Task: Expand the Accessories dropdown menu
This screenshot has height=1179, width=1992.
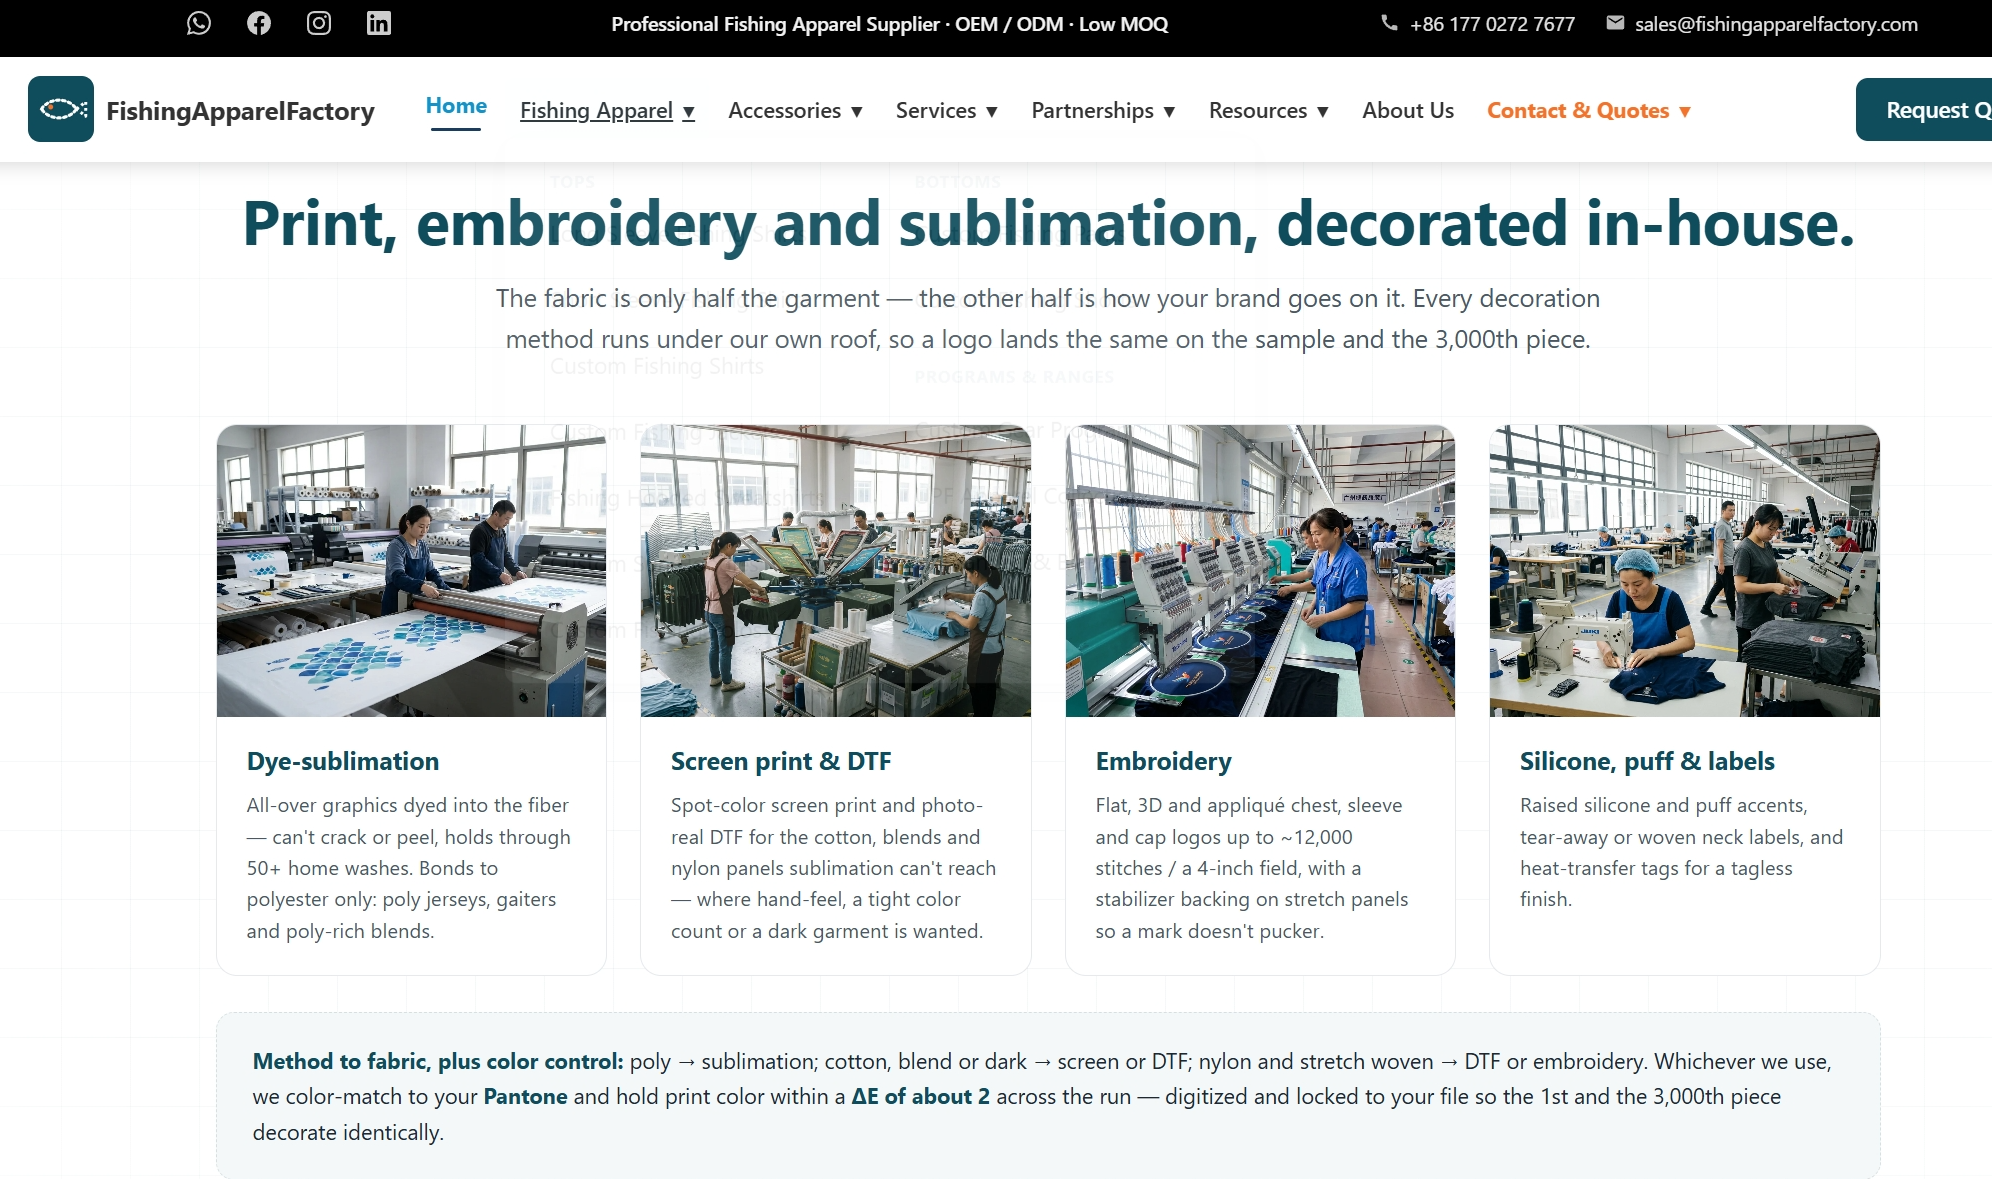Action: [x=795, y=111]
